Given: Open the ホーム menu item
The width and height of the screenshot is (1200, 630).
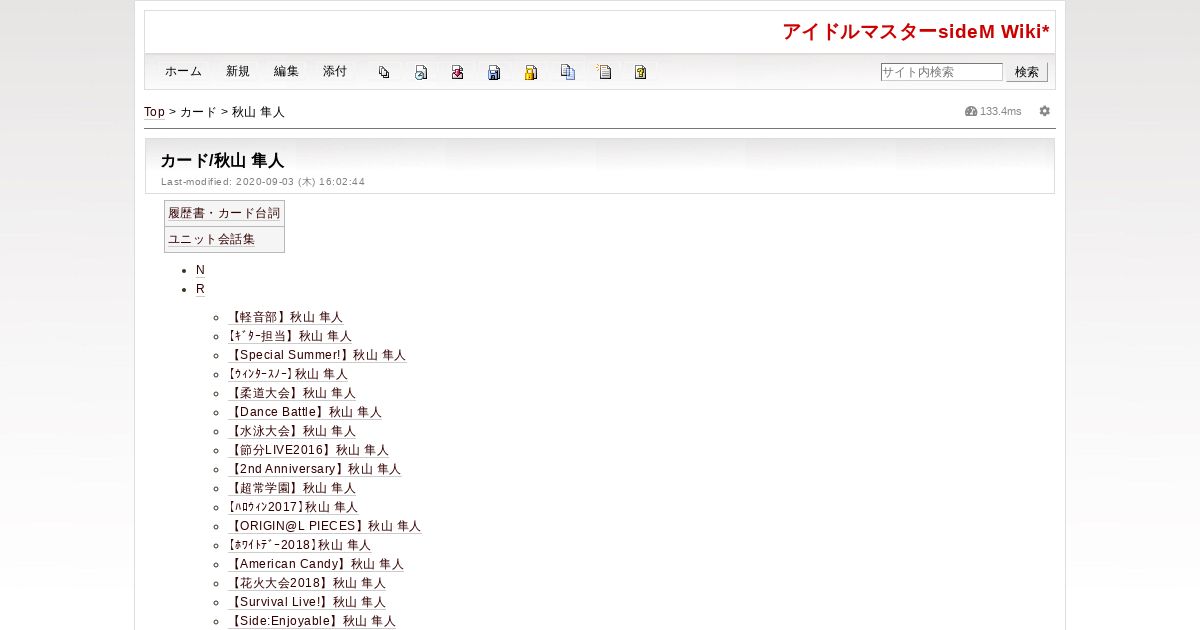Looking at the screenshot, I should click(x=183, y=71).
